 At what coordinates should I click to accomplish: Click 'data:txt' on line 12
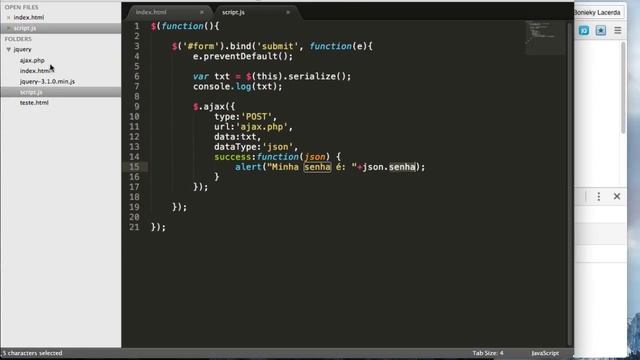click(235, 137)
